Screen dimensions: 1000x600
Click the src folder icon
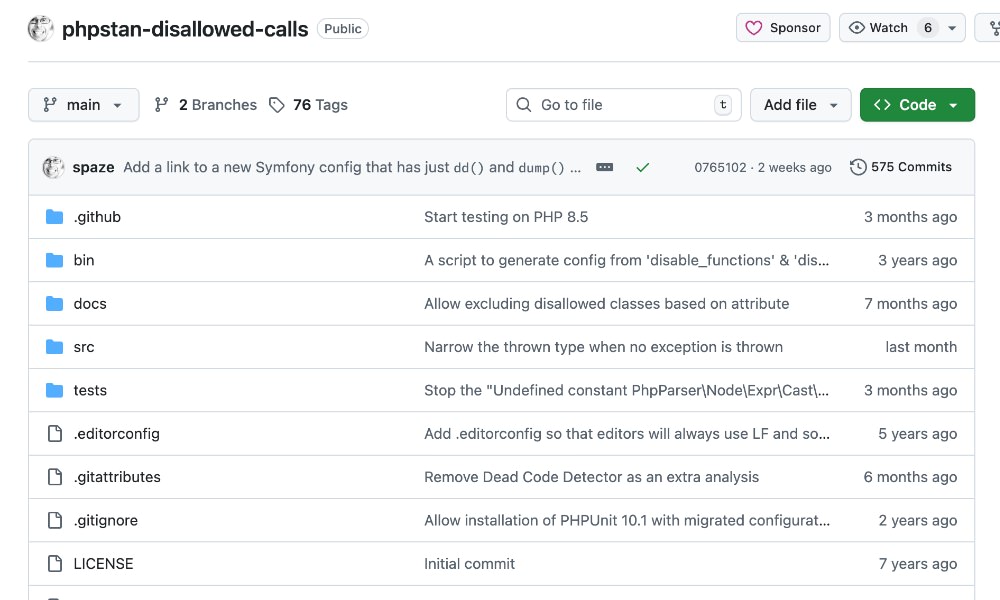point(55,347)
